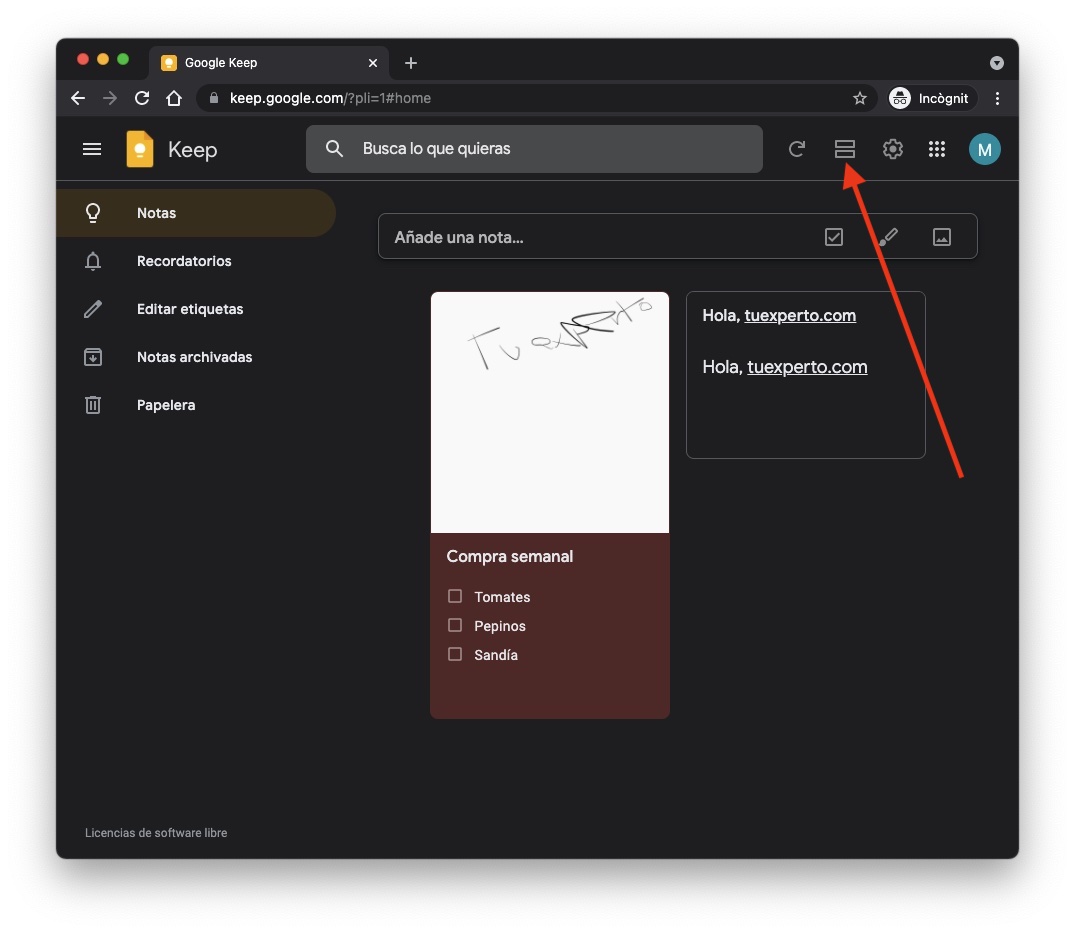Open the Keep settings gear
The image size is (1075, 933).
[892, 149]
